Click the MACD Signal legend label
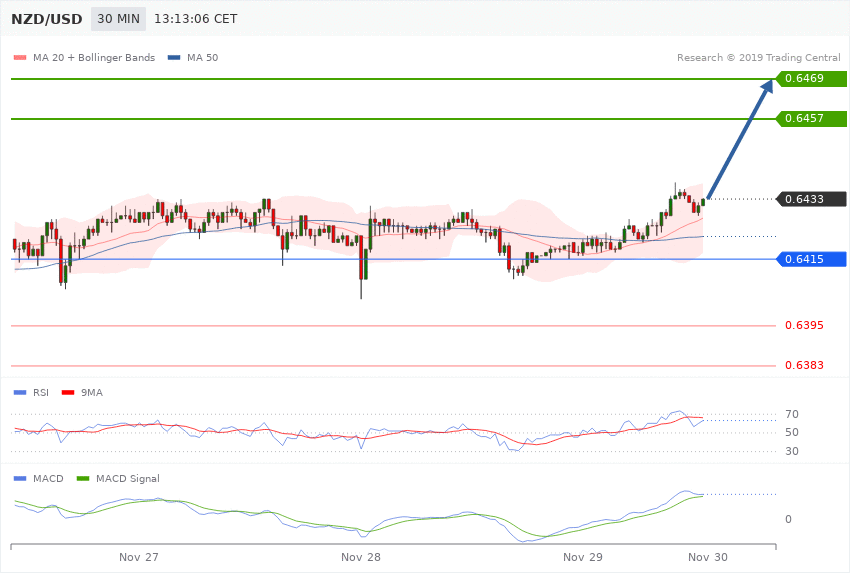Screen dimensions: 850x576 [128, 478]
